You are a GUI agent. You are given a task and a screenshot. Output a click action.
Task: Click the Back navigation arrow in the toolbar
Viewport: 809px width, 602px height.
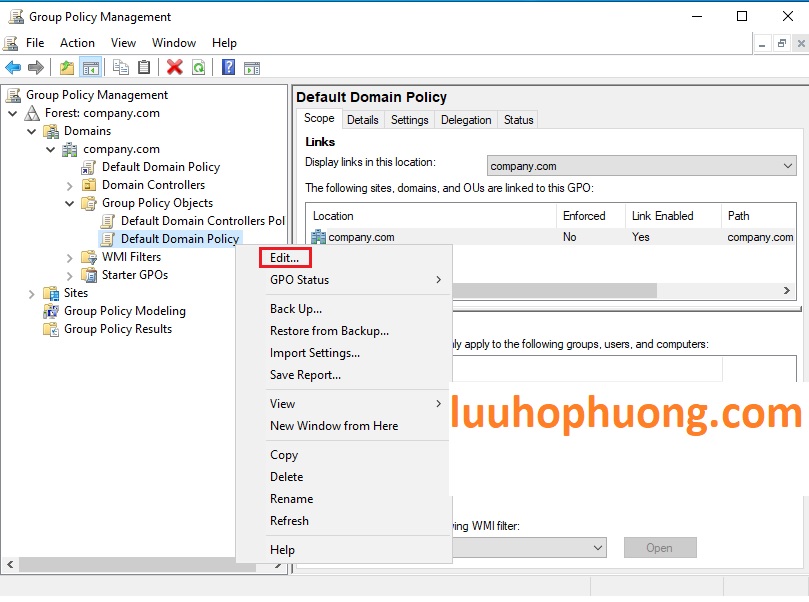point(13,67)
